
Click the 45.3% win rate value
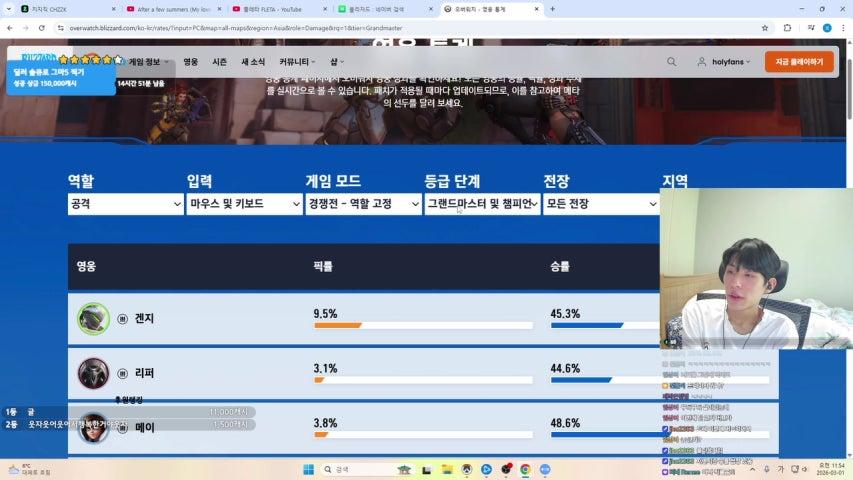click(x=565, y=313)
